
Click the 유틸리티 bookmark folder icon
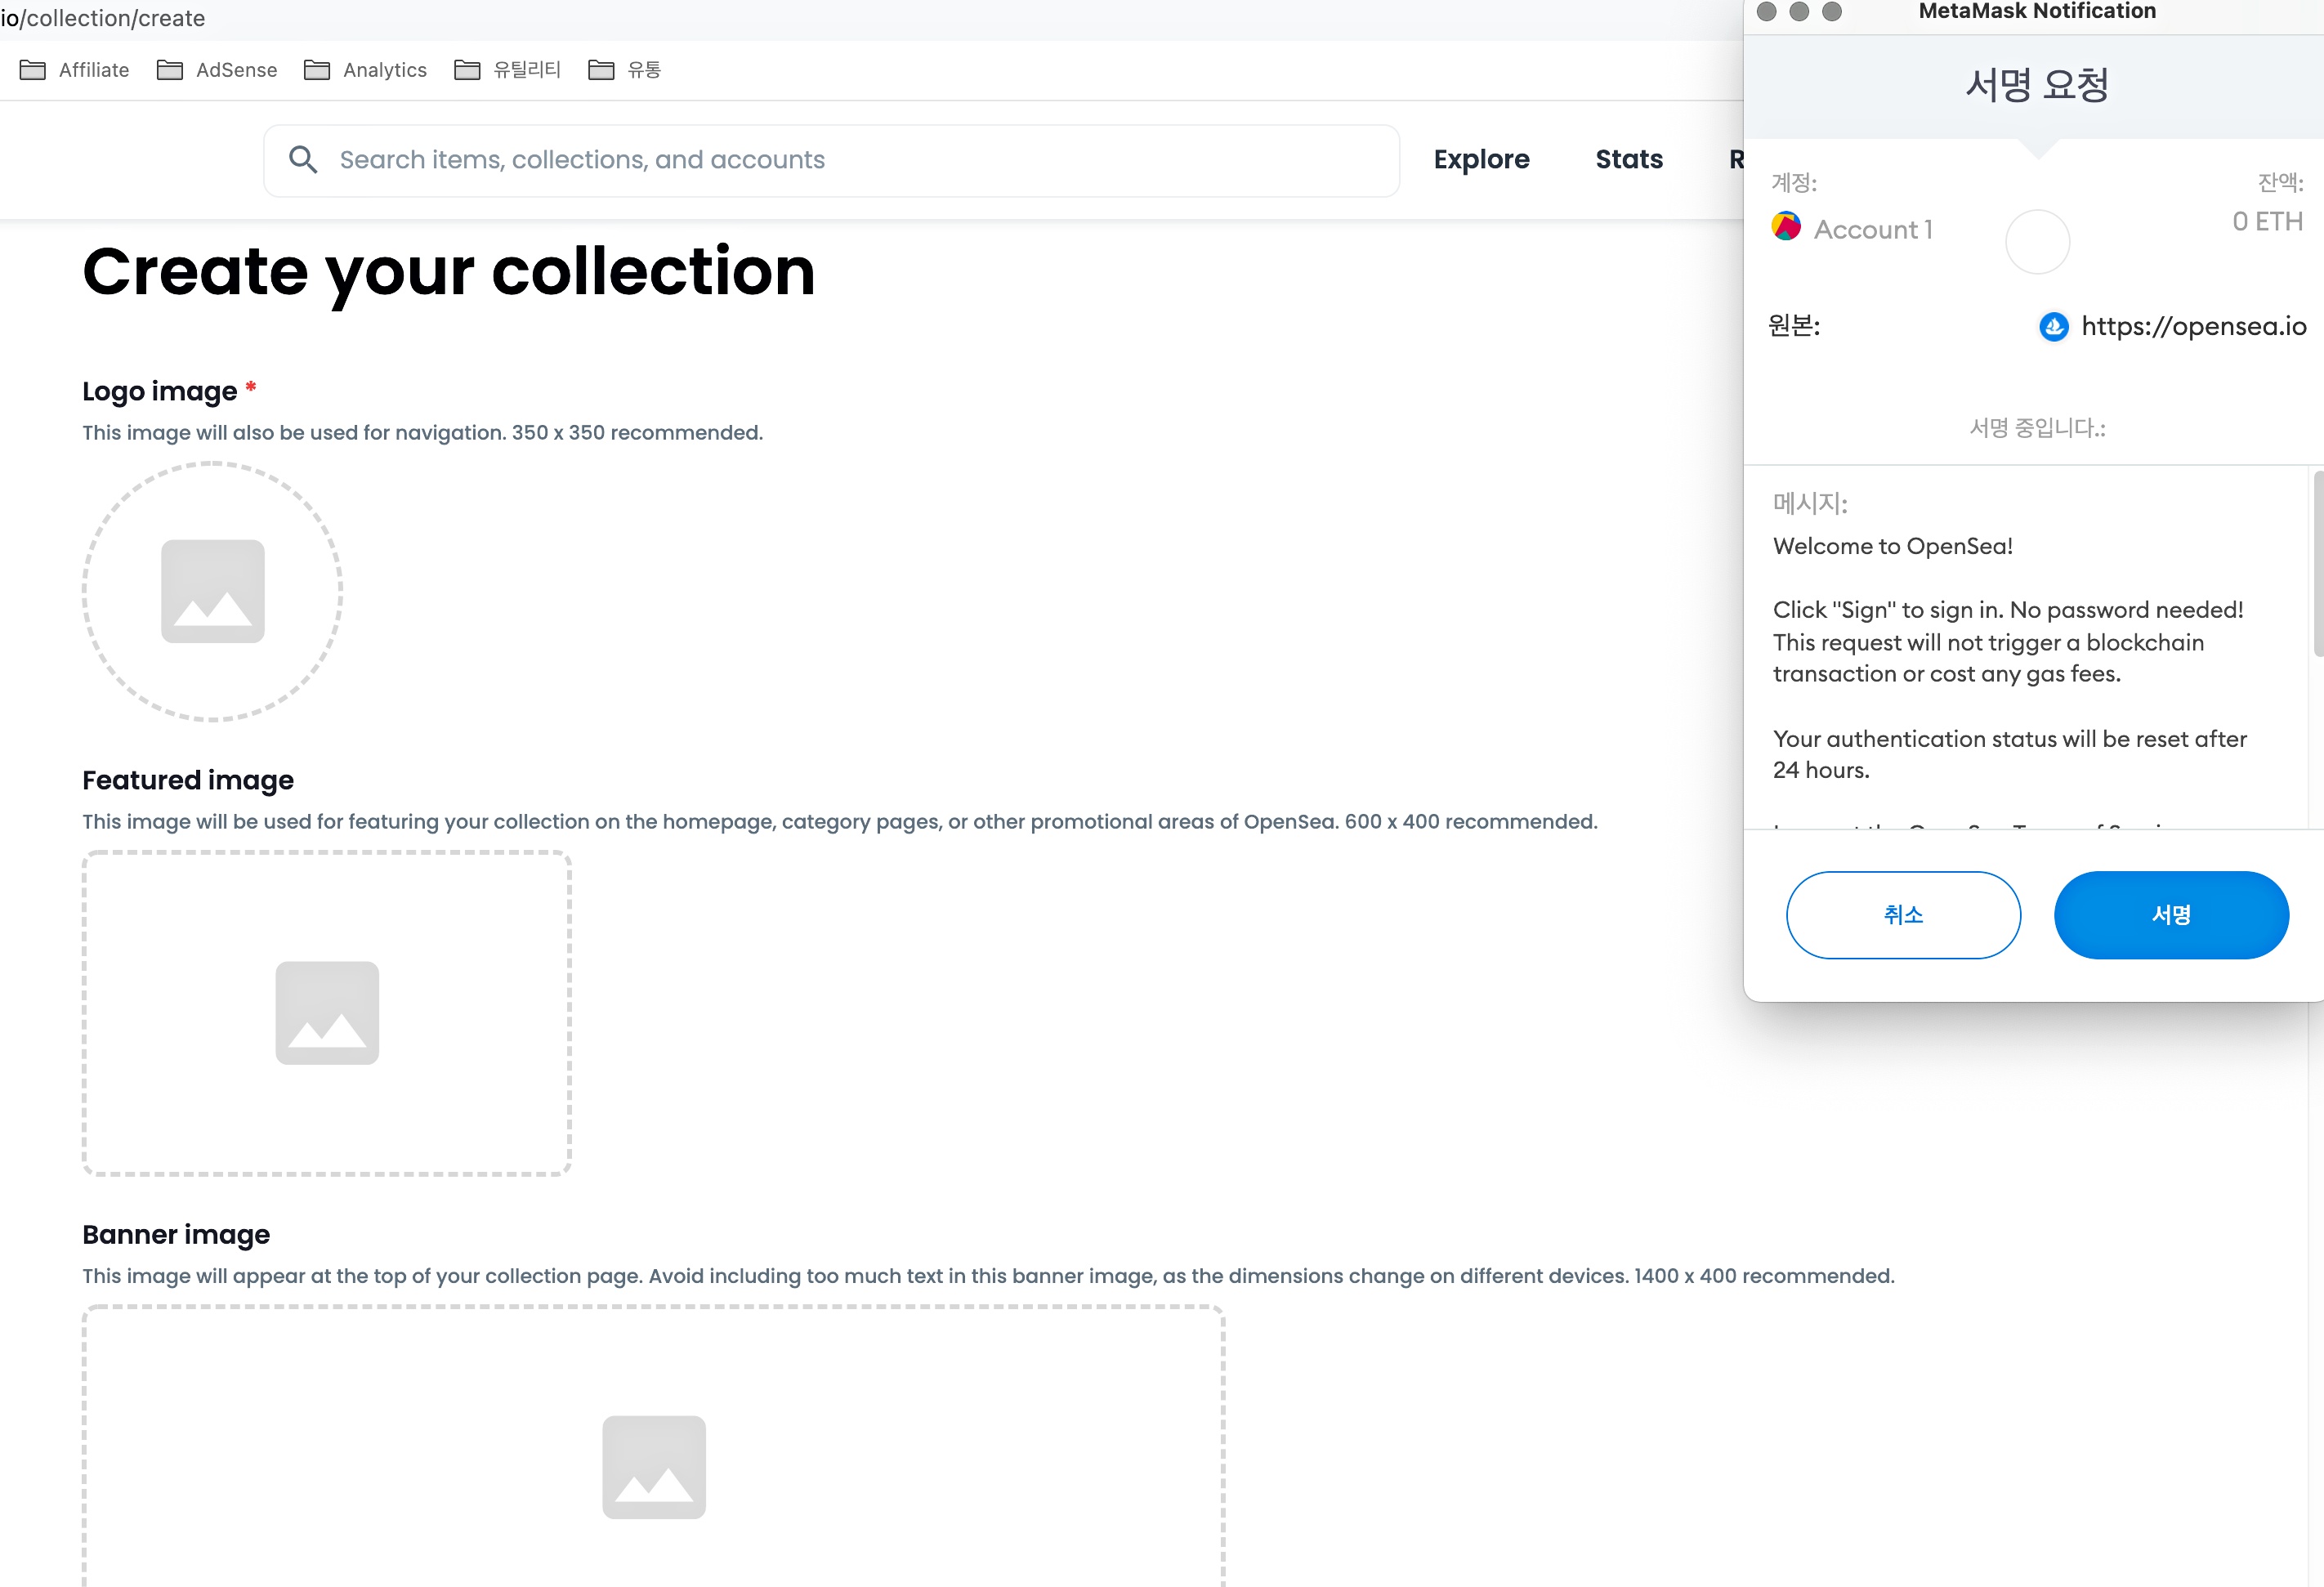coord(466,70)
